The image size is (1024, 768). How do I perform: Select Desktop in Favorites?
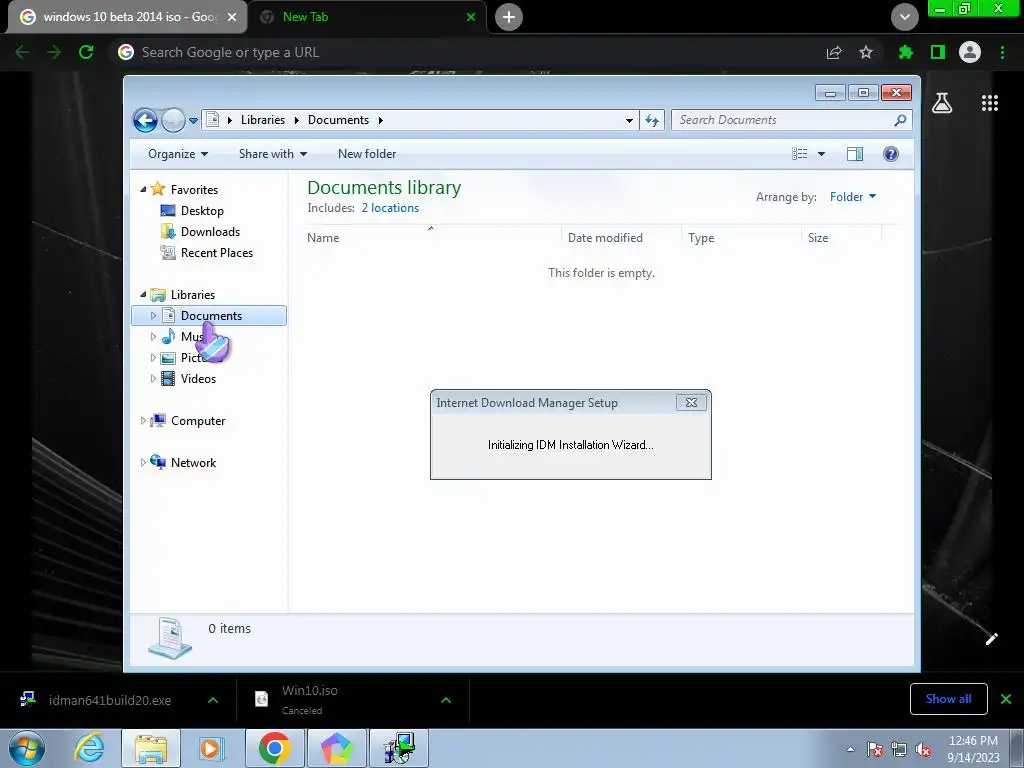click(202, 211)
